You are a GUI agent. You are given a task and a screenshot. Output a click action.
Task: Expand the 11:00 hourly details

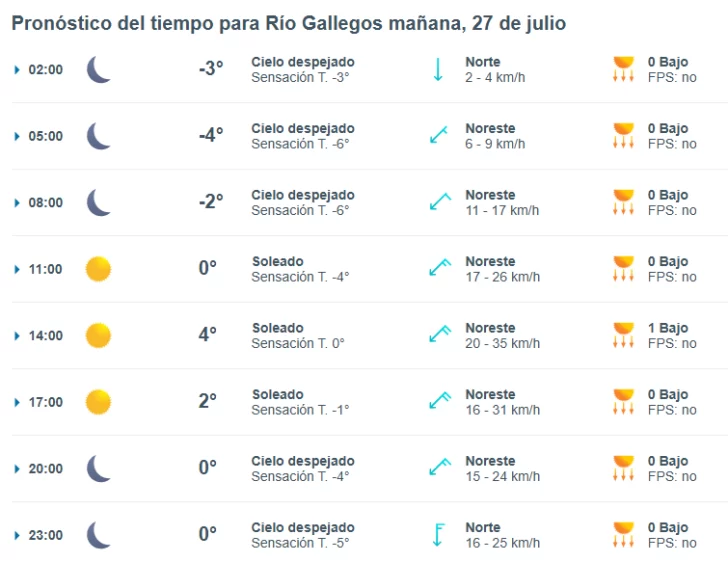pyautogui.click(x=18, y=269)
